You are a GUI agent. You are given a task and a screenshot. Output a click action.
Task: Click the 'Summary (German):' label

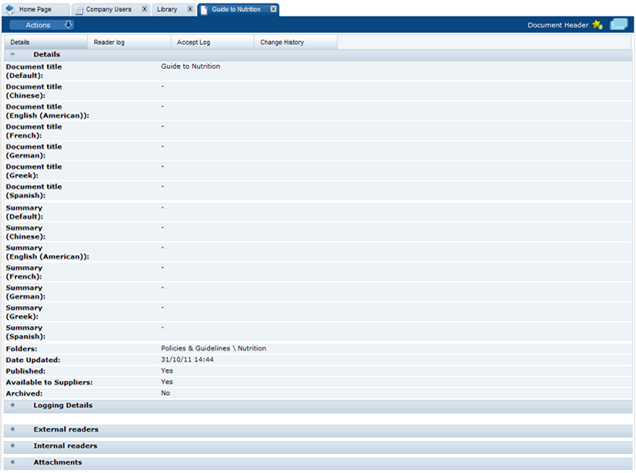pos(25,292)
